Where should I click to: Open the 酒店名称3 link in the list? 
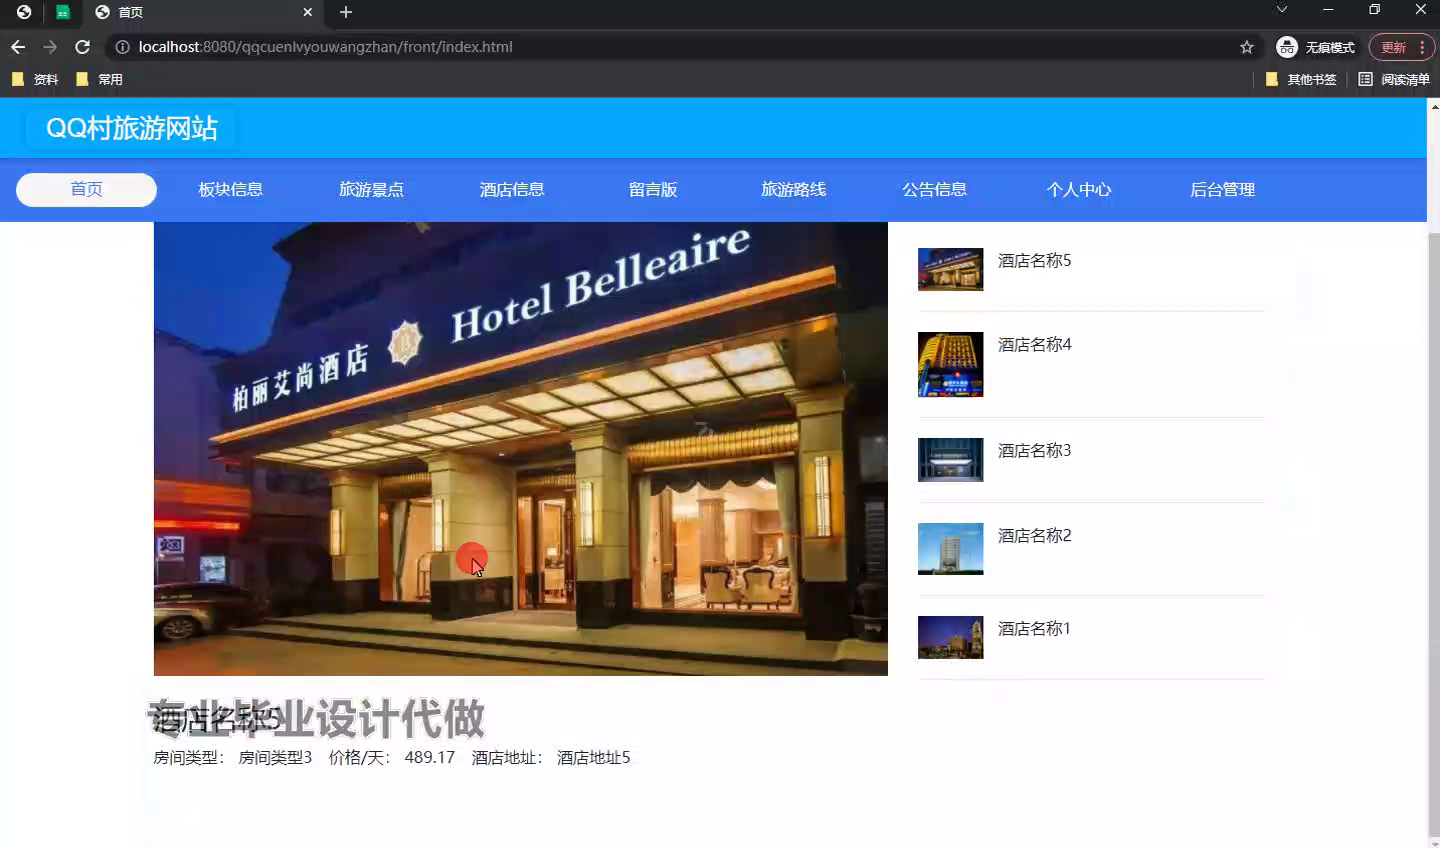[x=1035, y=451]
